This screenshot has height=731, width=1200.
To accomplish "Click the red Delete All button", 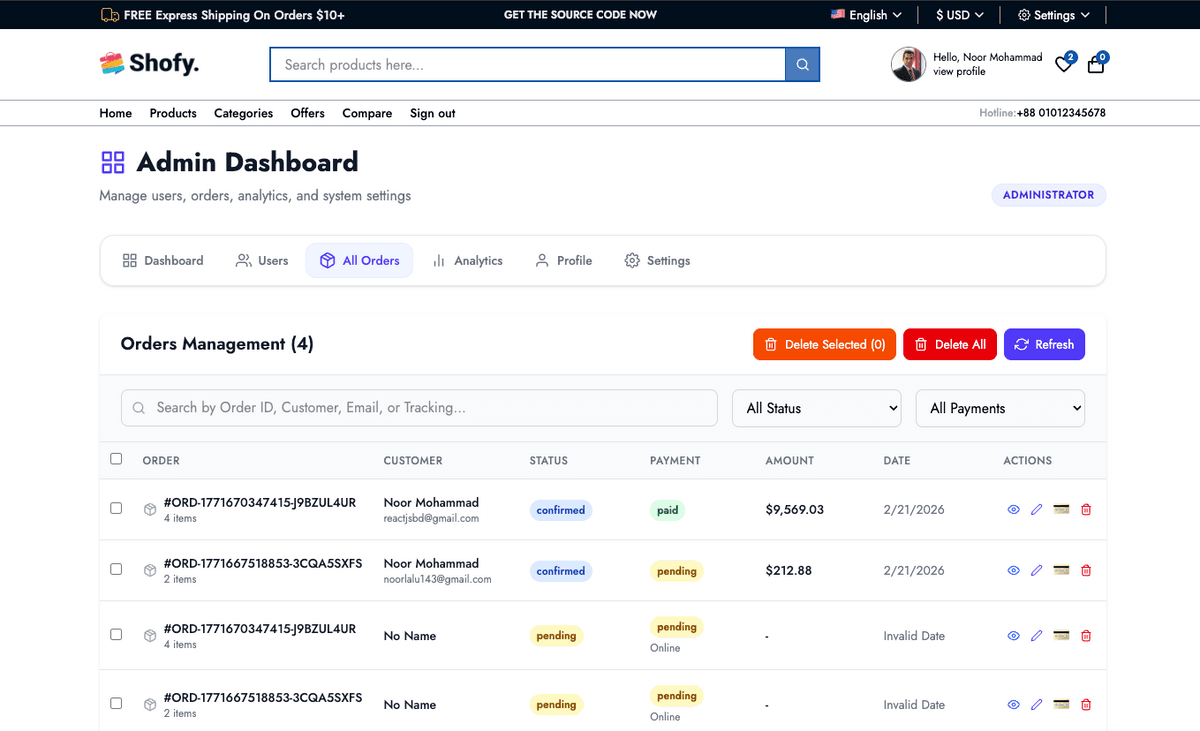I will point(950,345).
